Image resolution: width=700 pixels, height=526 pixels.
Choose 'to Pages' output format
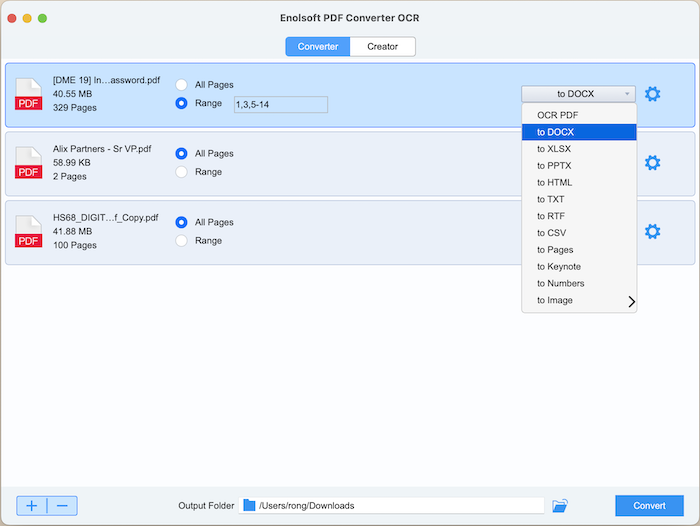pos(579,250)
